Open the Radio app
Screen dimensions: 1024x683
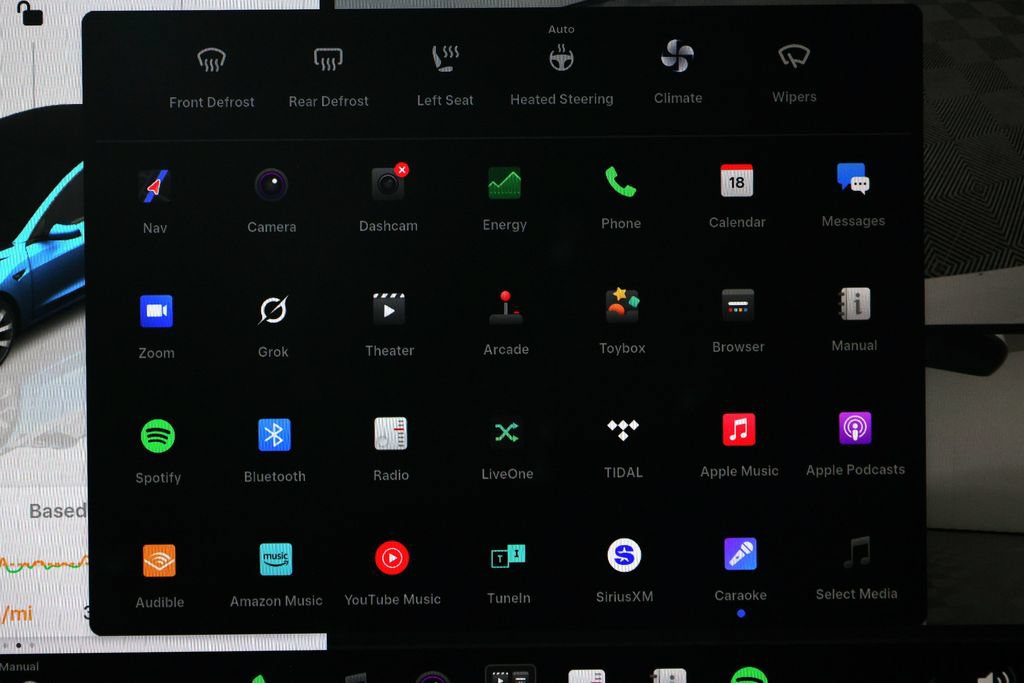point(391,433)
